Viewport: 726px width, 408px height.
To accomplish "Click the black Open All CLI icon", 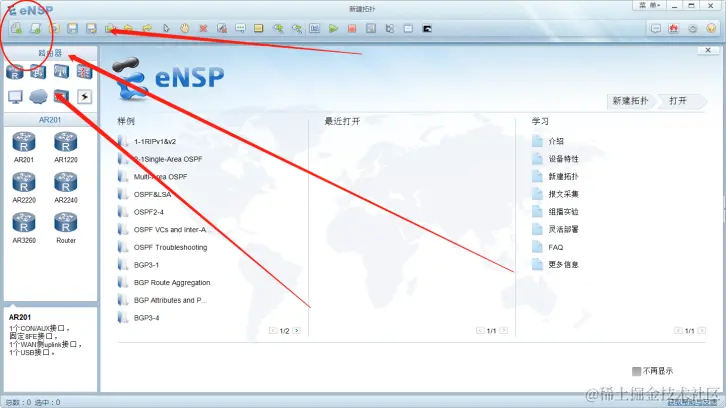I will (x=427, y=29).
